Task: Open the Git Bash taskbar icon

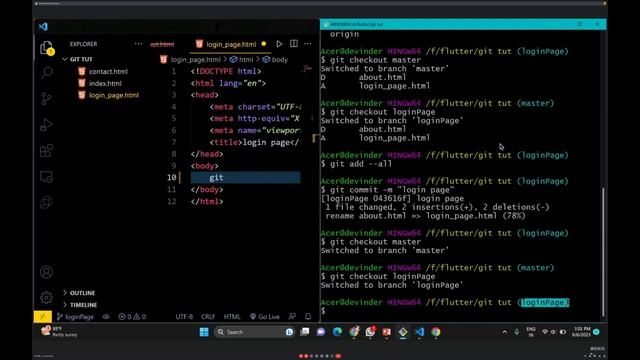Action: (403, 332)
